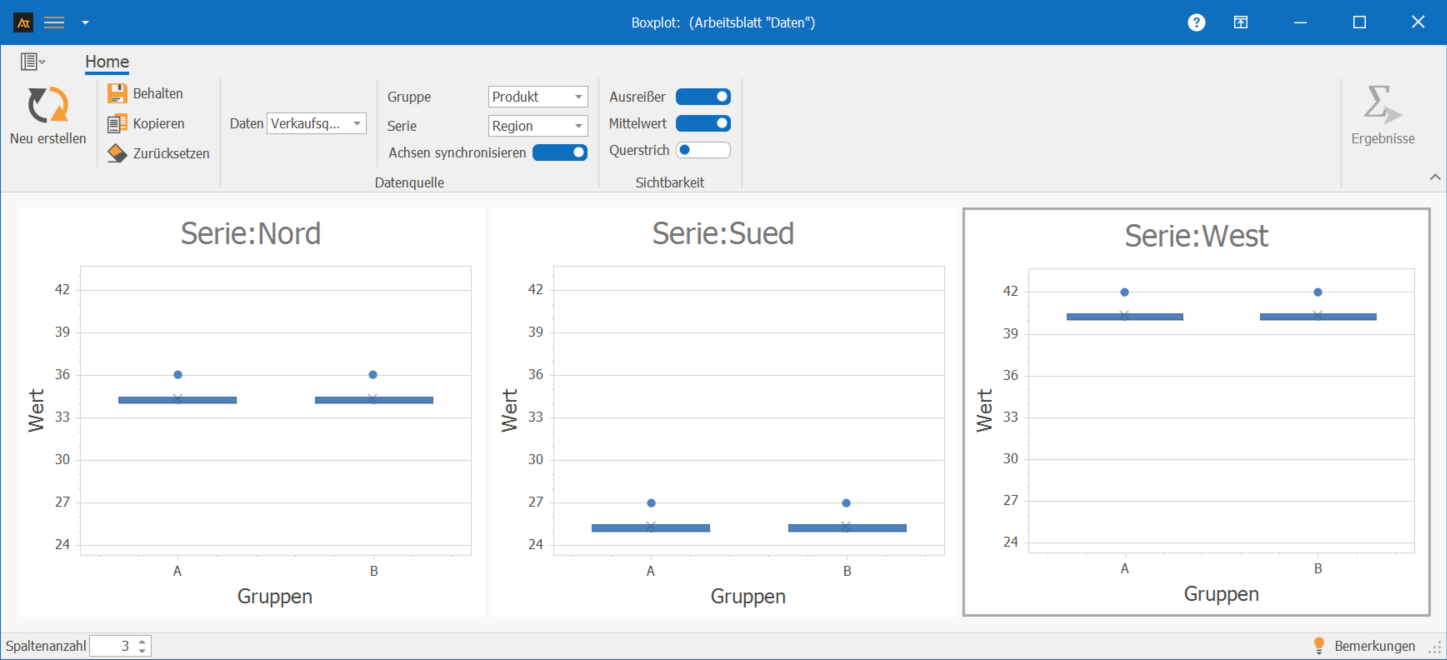The image size is (1447, 660).
Task: Turn off the Mittelwert switch
Action: click(x=703, y=124)
